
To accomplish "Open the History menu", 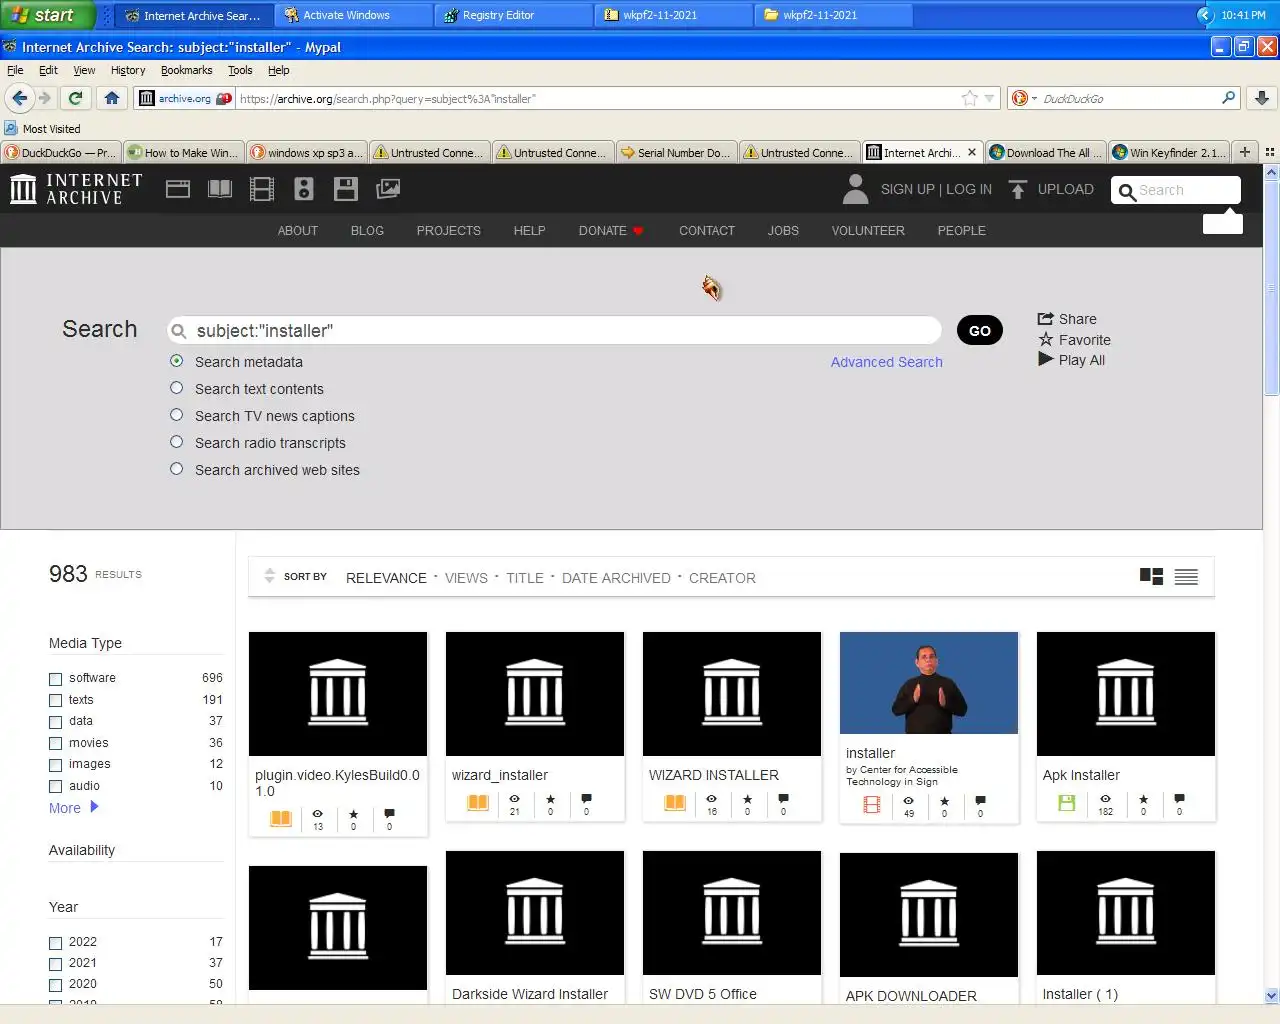I will coord(128,70).
